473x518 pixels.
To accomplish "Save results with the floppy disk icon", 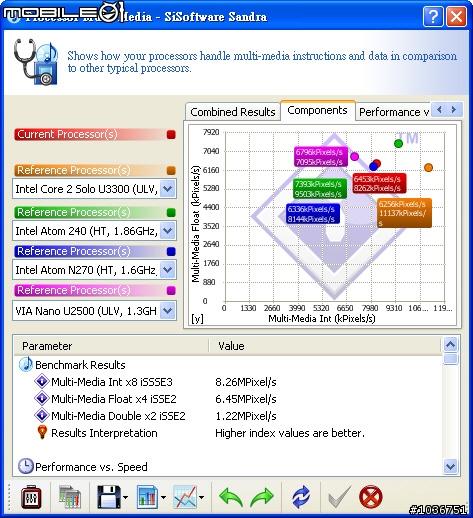I will pyautogui.click(x=109, y=497).
